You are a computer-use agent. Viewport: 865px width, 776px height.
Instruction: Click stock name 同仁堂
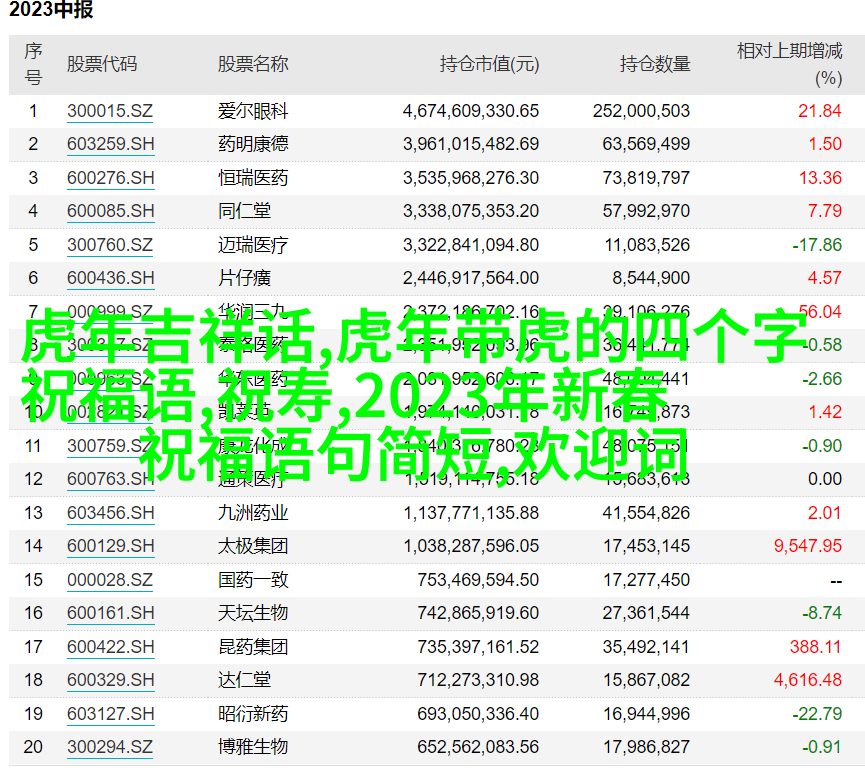pyautogui.click(x=244, y=211)
